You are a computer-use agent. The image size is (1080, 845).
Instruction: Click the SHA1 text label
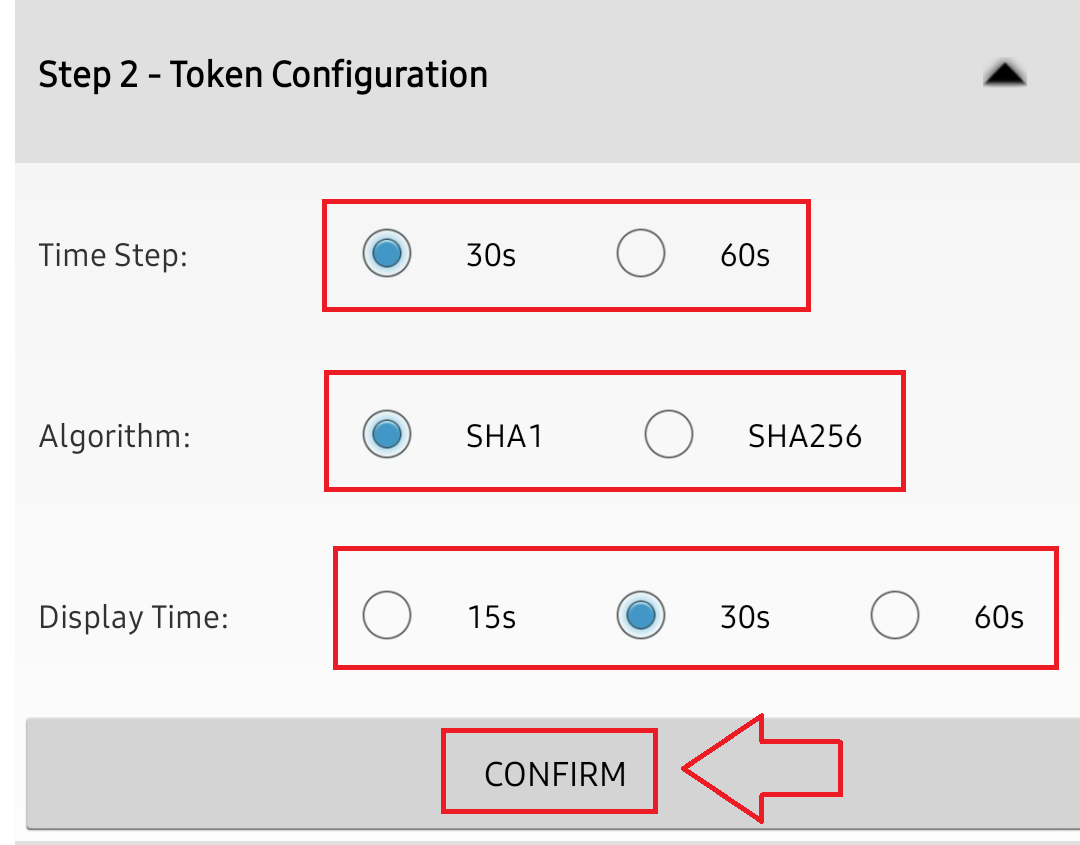(x=504, y=437)
